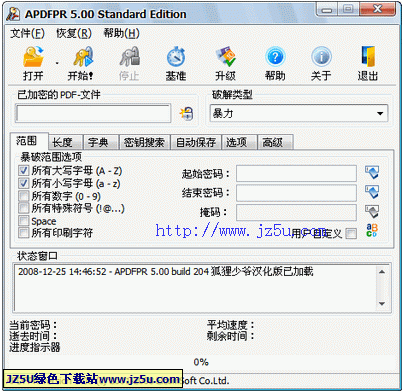Image resolution: width=406 pixels, height=391 pixels.
Task: Uncheck 所有小写字母 (a - z) checkbox
Action: (x=24, y=183)
